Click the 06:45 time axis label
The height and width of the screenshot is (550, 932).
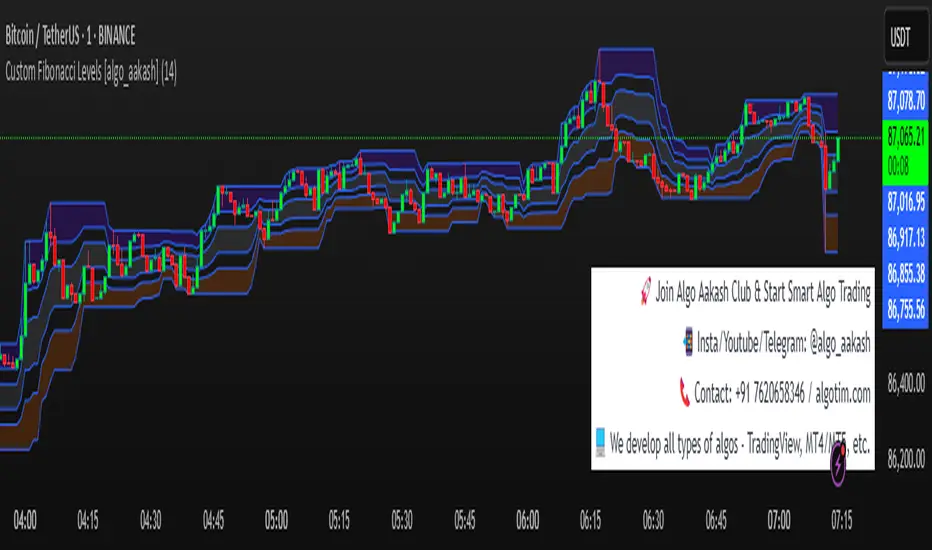(x=716, y=520)
